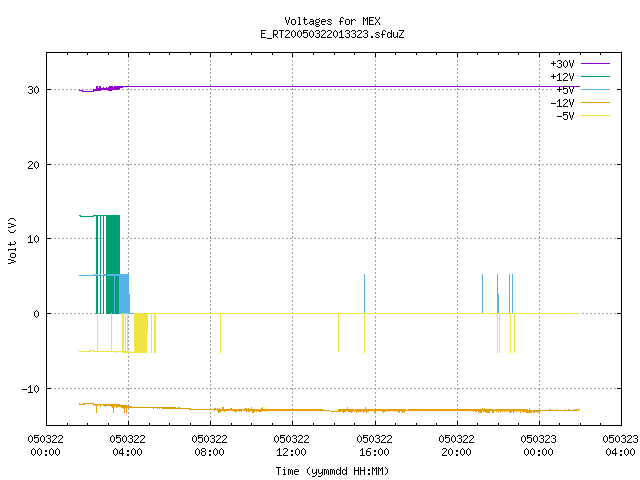Click the solid blue +5V block before 04:00

[x=124, y=294]
